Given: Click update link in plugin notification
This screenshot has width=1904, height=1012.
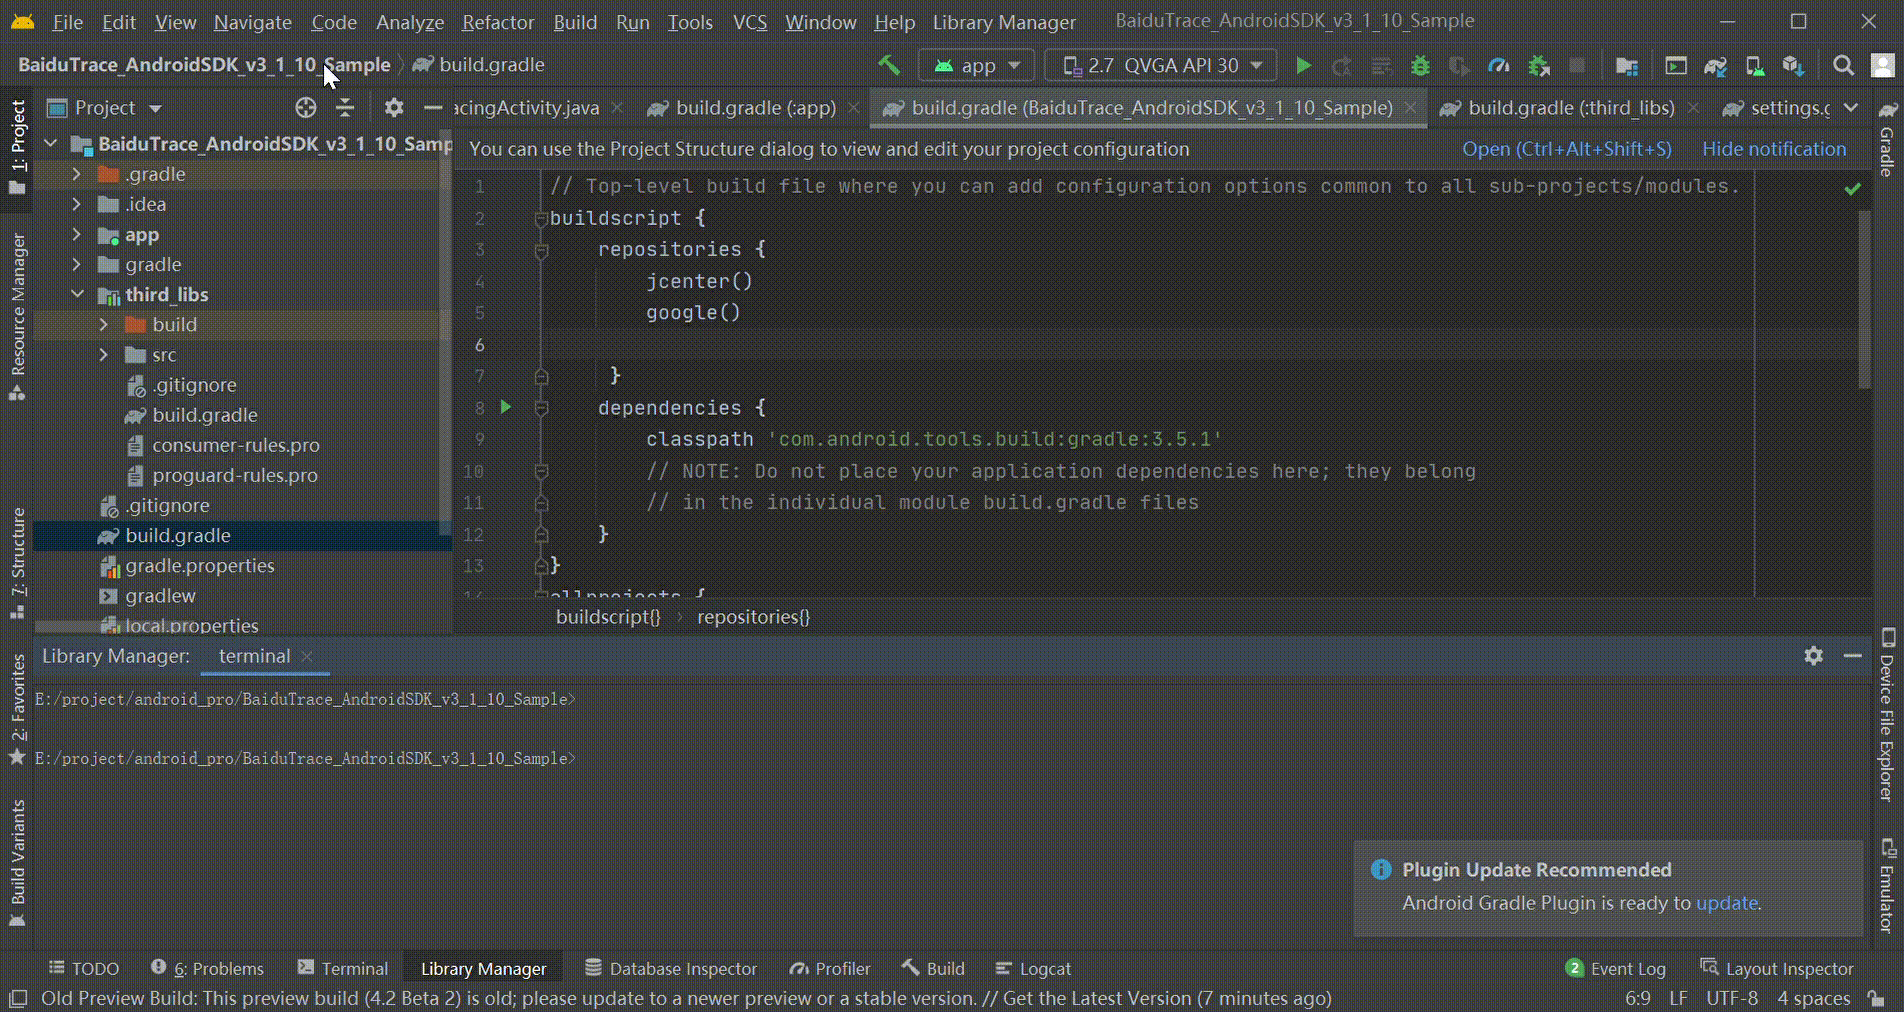Looking at the screenshot, I should 1727,903.
